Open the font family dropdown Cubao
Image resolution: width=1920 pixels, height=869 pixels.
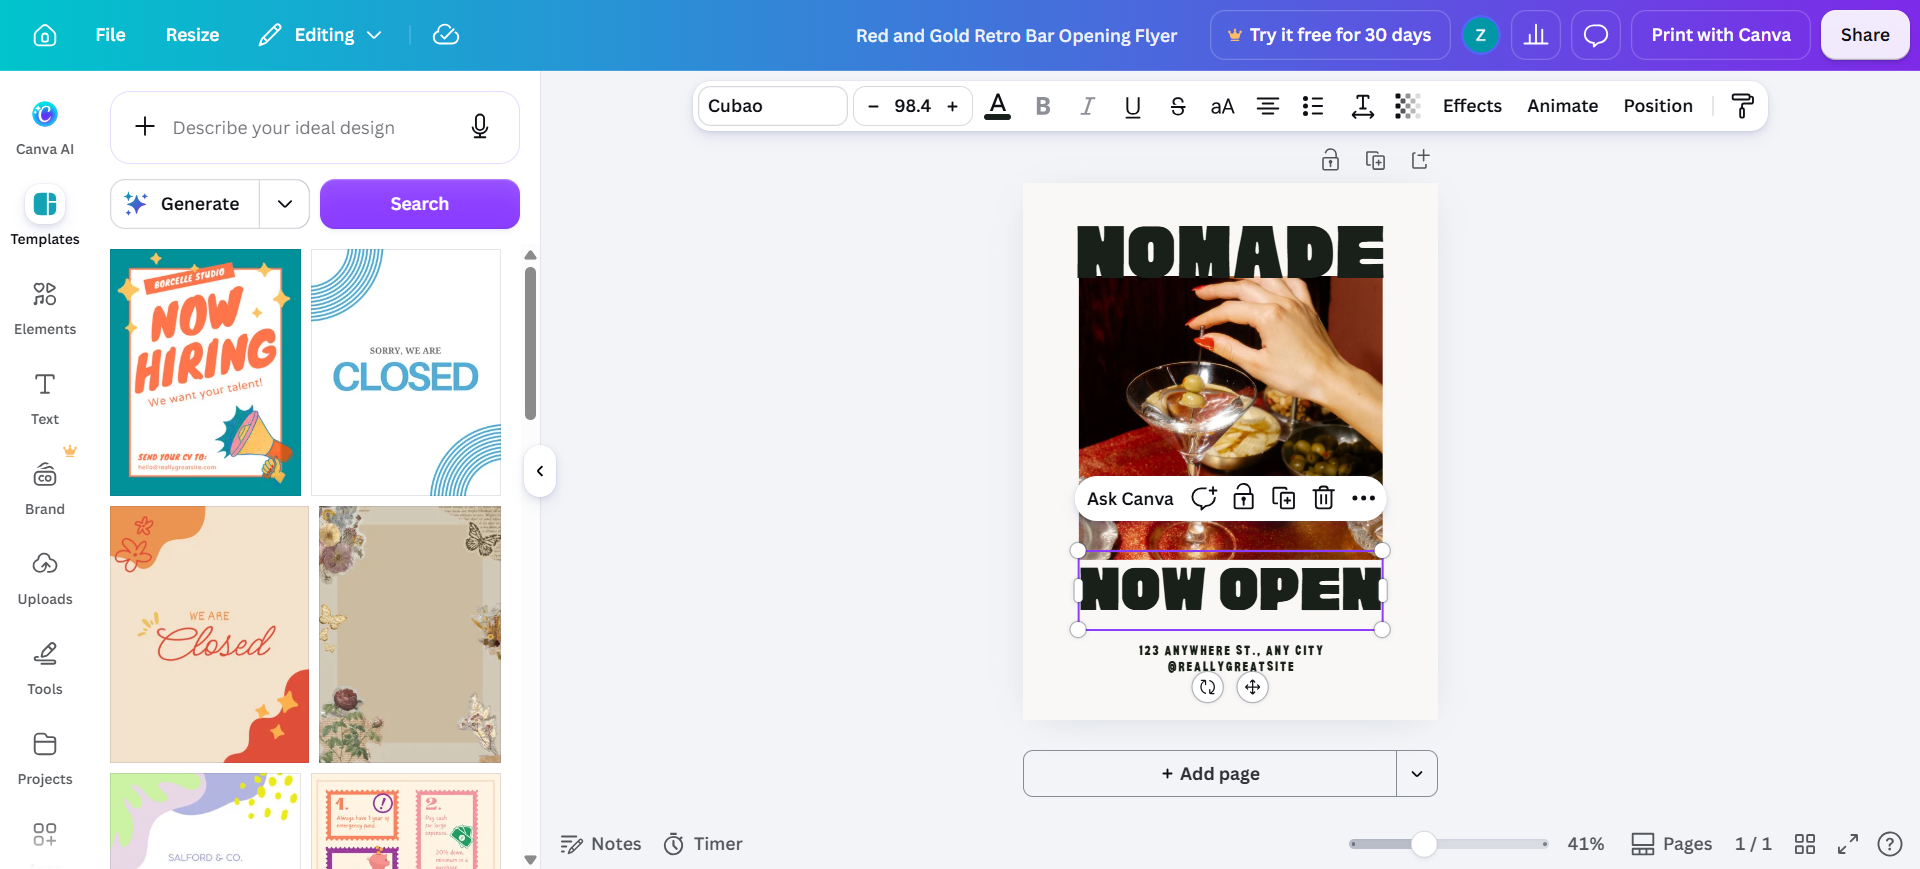[x=773, y=106]
